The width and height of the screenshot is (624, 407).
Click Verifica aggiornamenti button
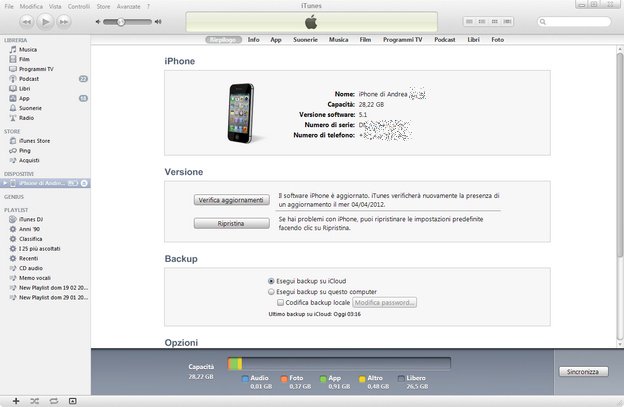point(232,200)
